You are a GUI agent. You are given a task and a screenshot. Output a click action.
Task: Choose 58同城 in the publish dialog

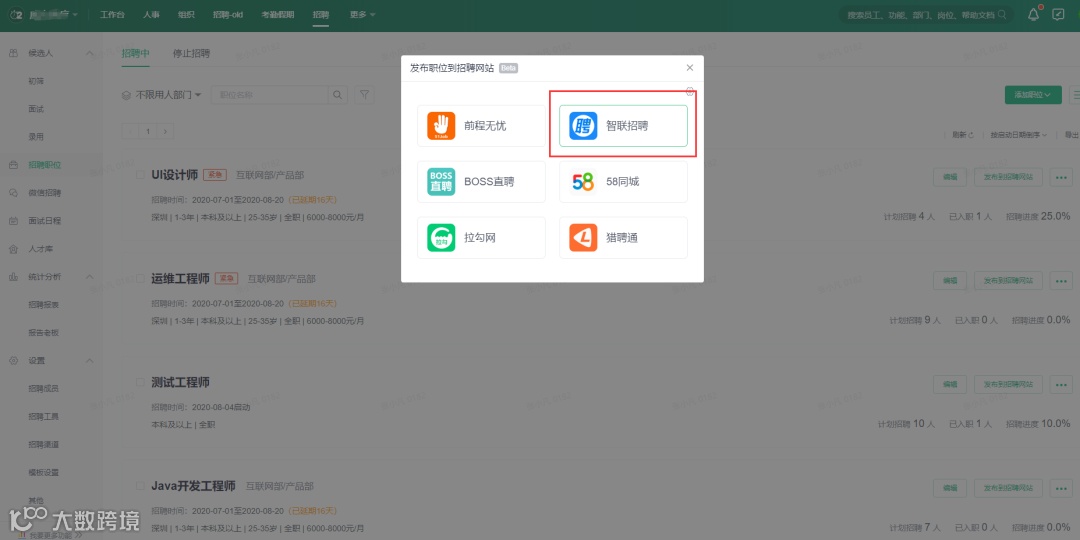[623, 182]
